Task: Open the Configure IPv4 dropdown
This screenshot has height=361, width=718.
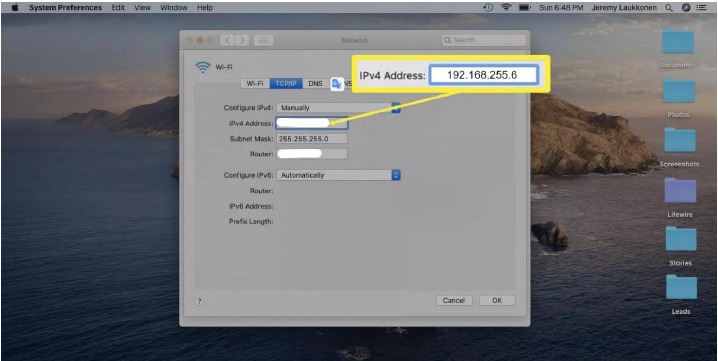Action: pos(338,108)
